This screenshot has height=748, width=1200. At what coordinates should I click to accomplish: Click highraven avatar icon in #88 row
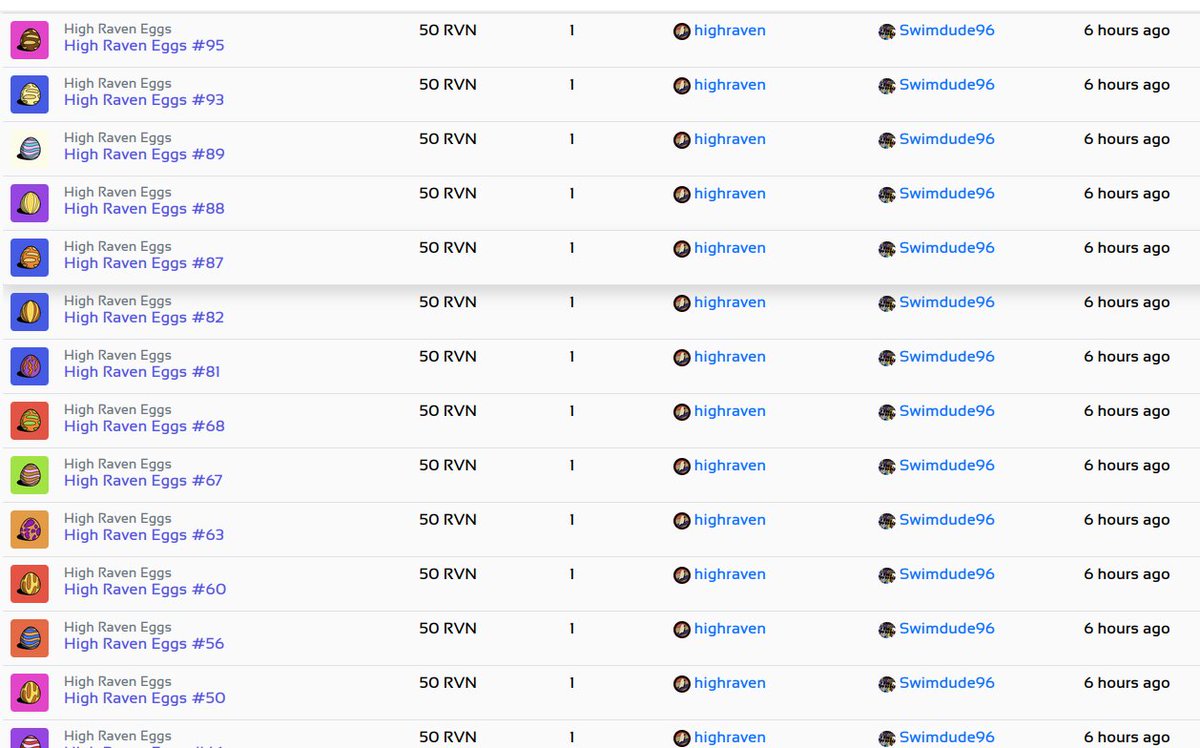682,194
